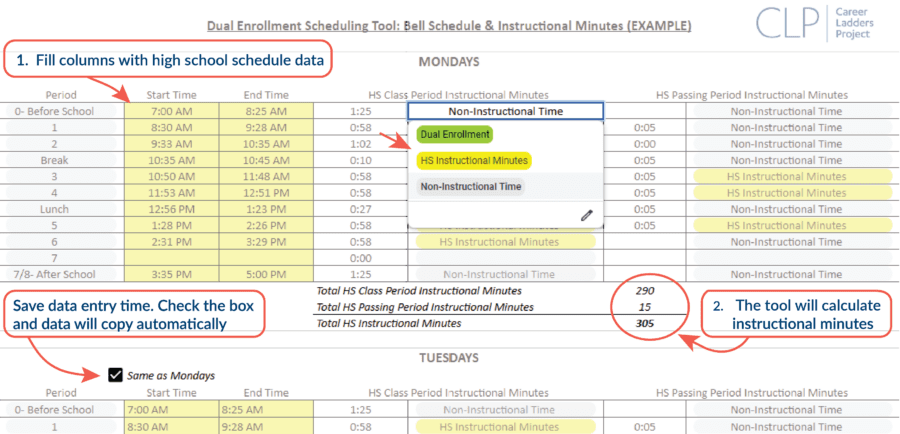Open Mondays Break passing period dropdown

793,160
